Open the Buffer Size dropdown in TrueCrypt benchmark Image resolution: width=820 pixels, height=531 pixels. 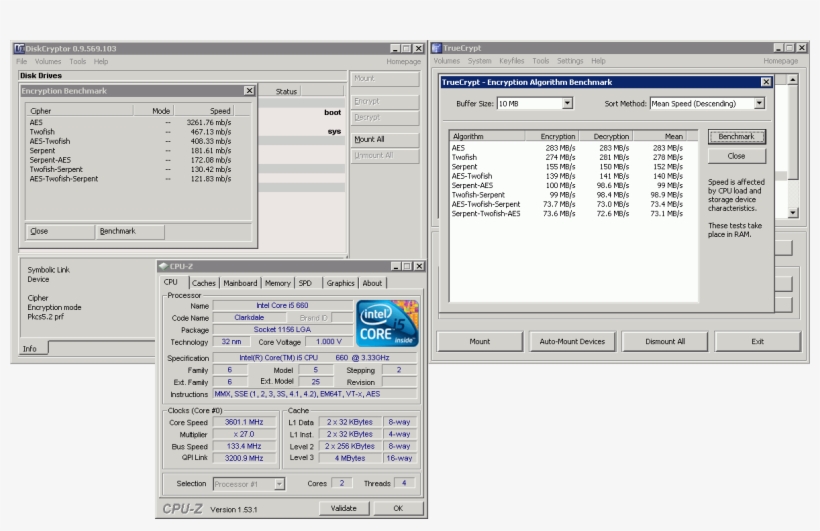[x=567, y=104]
